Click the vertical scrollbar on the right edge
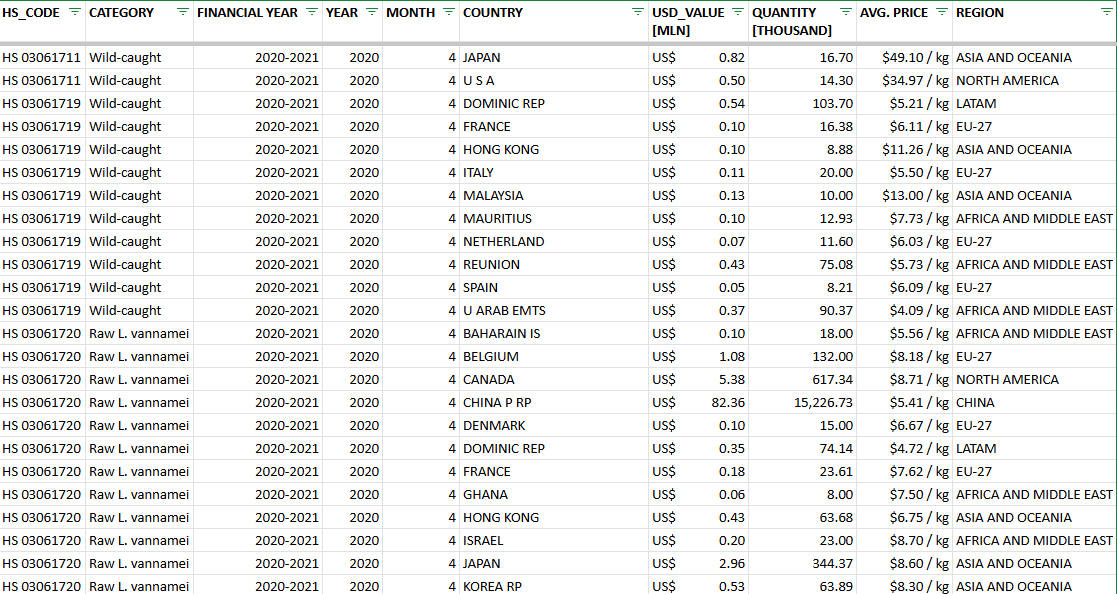The height and width of the screenshot is (594, 1117). (1114, 300)
